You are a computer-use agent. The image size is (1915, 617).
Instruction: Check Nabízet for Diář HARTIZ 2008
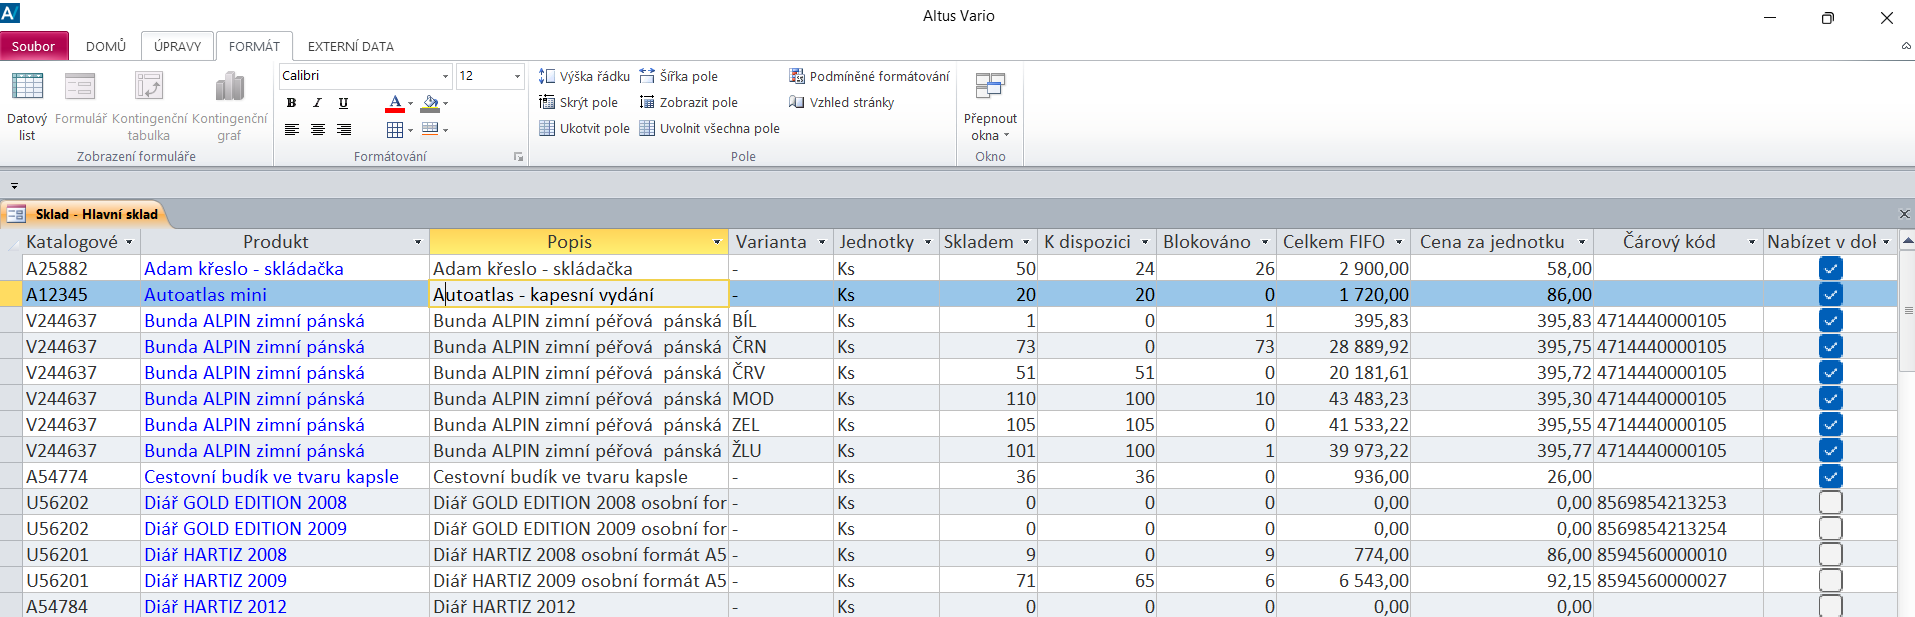click(1830, 554)
